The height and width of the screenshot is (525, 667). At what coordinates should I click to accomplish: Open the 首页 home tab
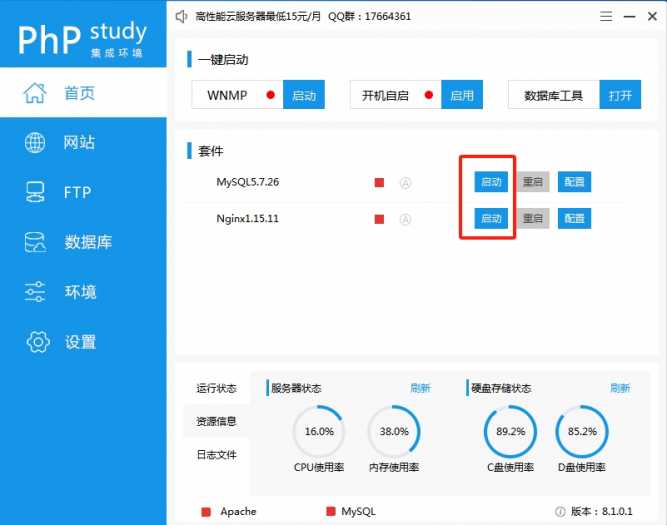(x=83, y=93)
